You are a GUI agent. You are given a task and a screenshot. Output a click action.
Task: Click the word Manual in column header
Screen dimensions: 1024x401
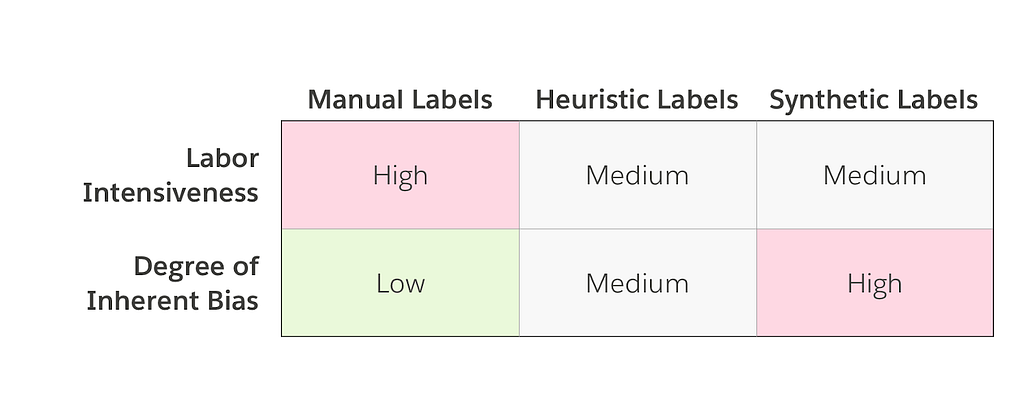tap(355, 100)
